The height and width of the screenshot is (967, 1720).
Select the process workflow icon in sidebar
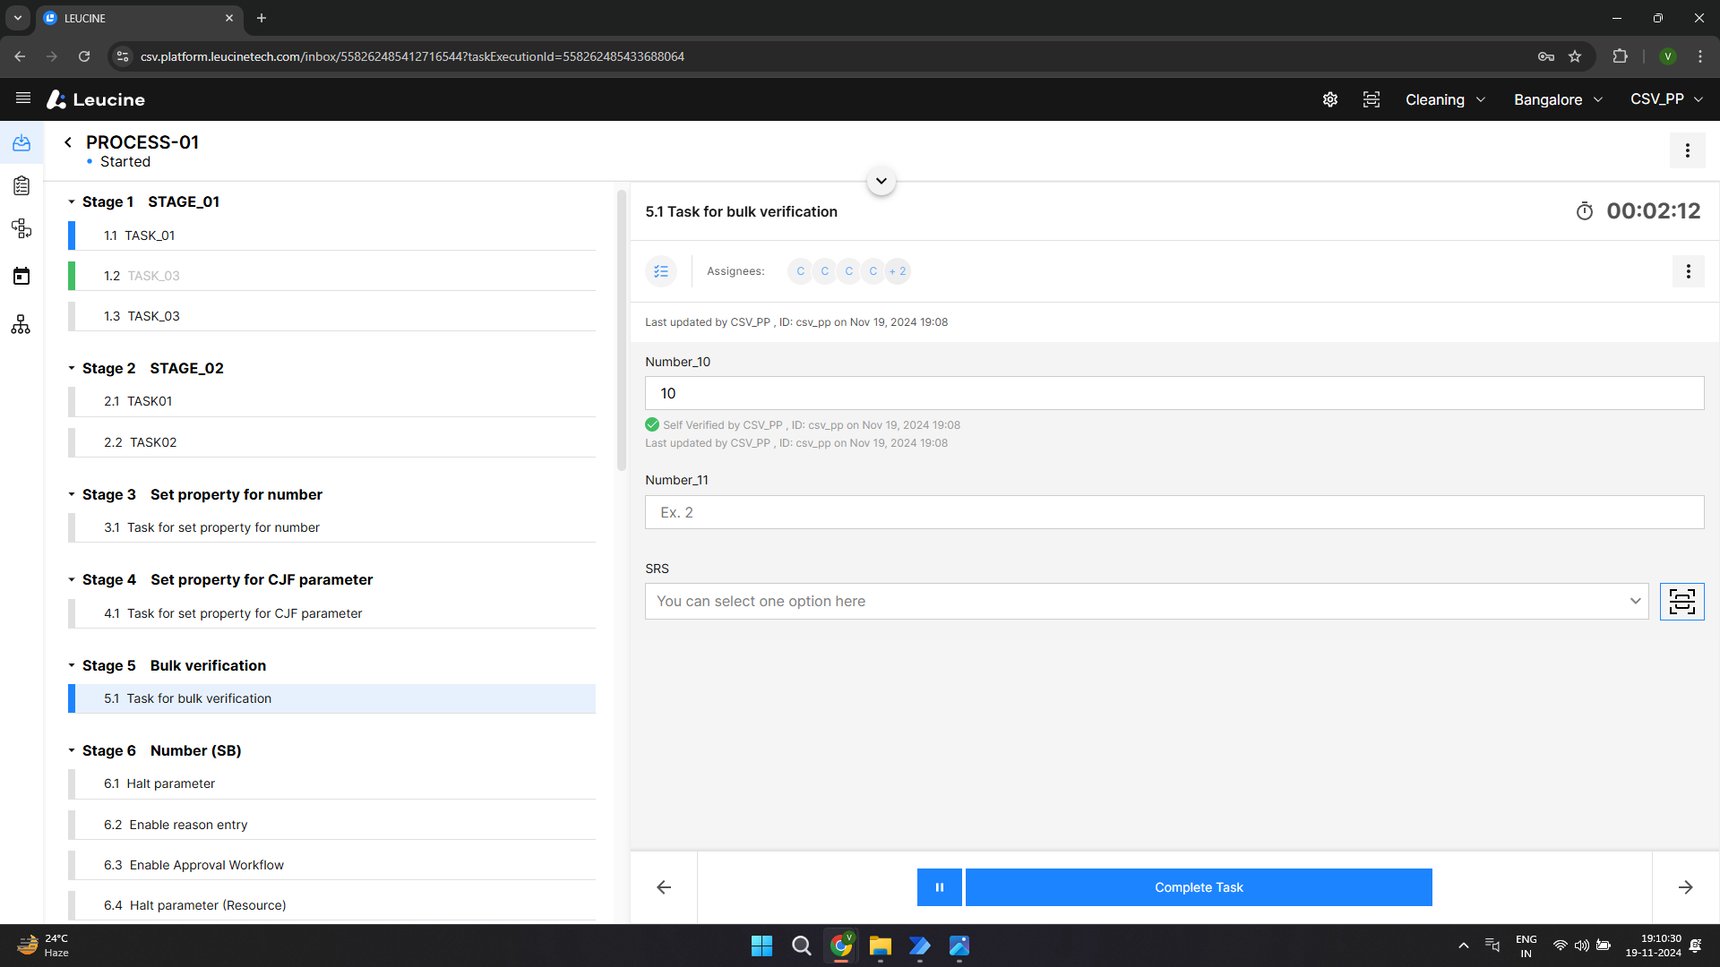click(x=22, y=228)
